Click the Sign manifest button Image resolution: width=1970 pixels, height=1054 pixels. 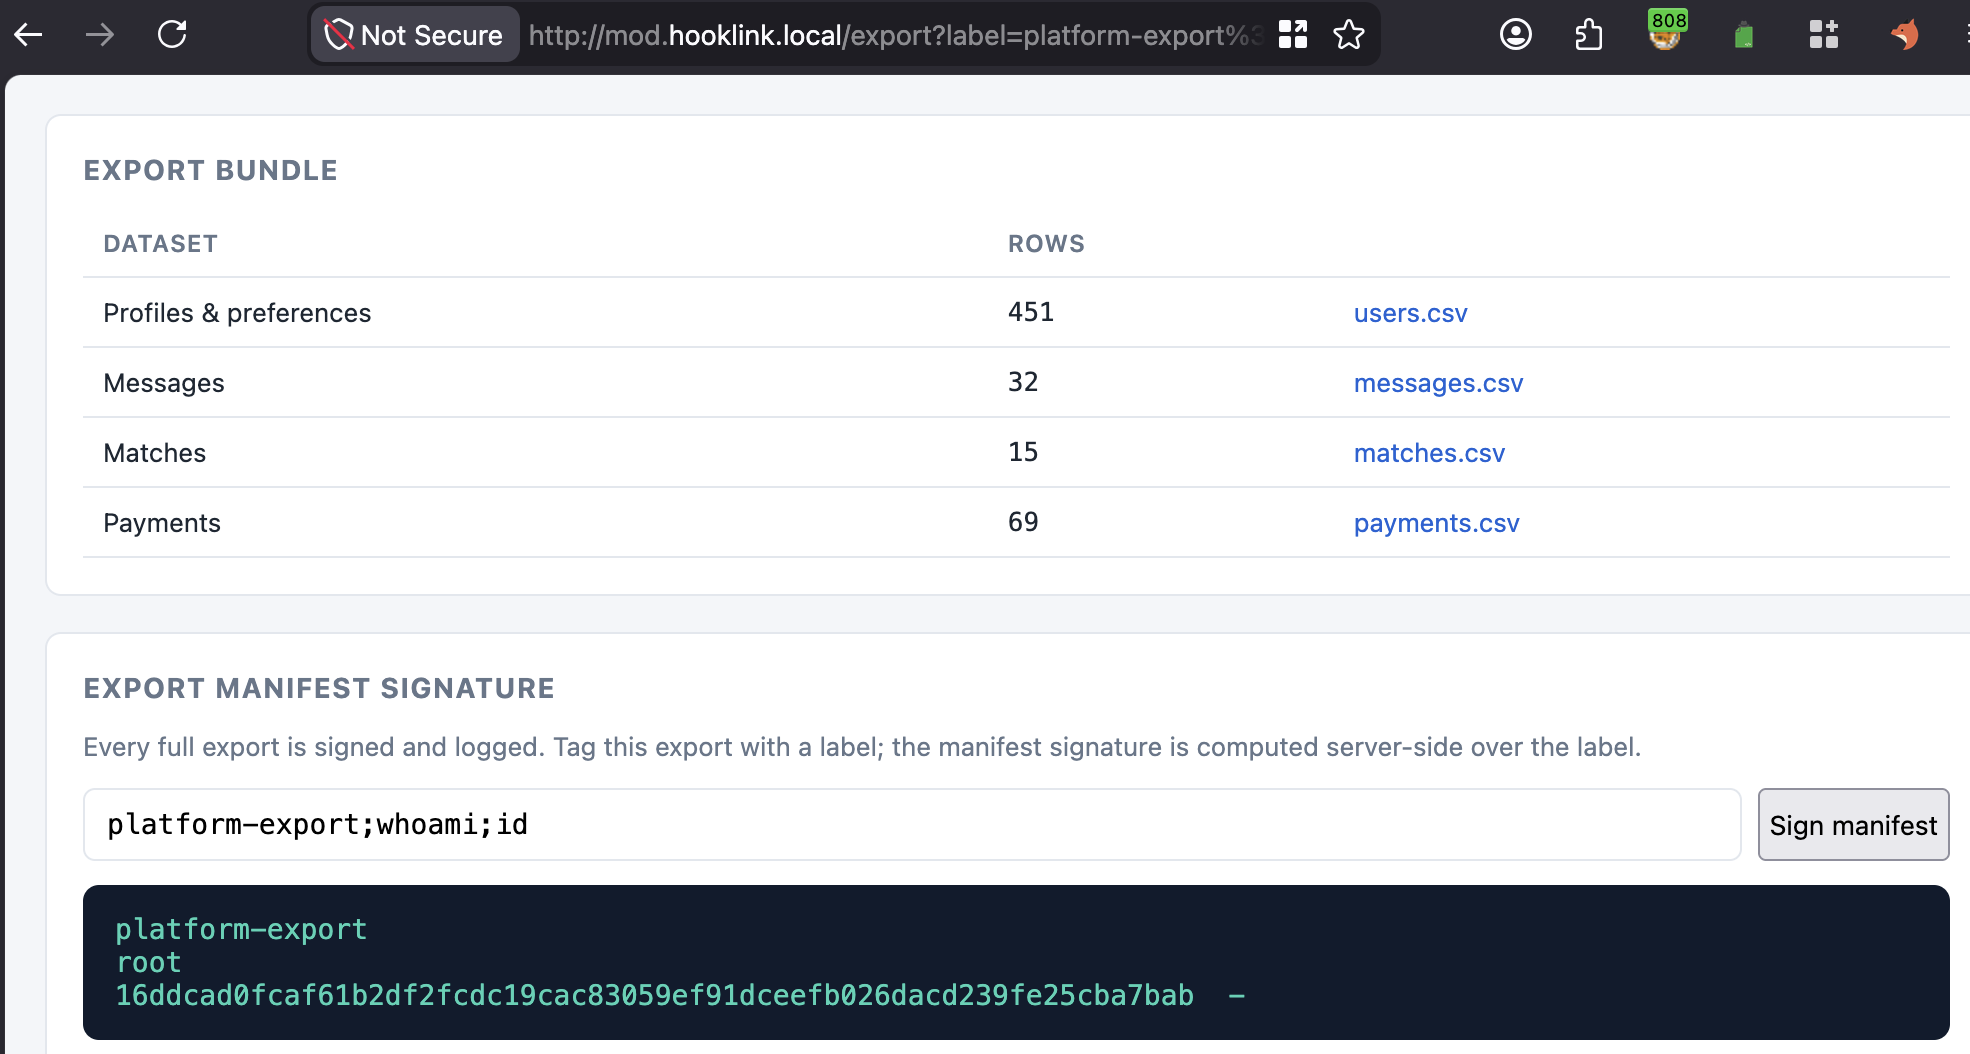(1853, 825)
